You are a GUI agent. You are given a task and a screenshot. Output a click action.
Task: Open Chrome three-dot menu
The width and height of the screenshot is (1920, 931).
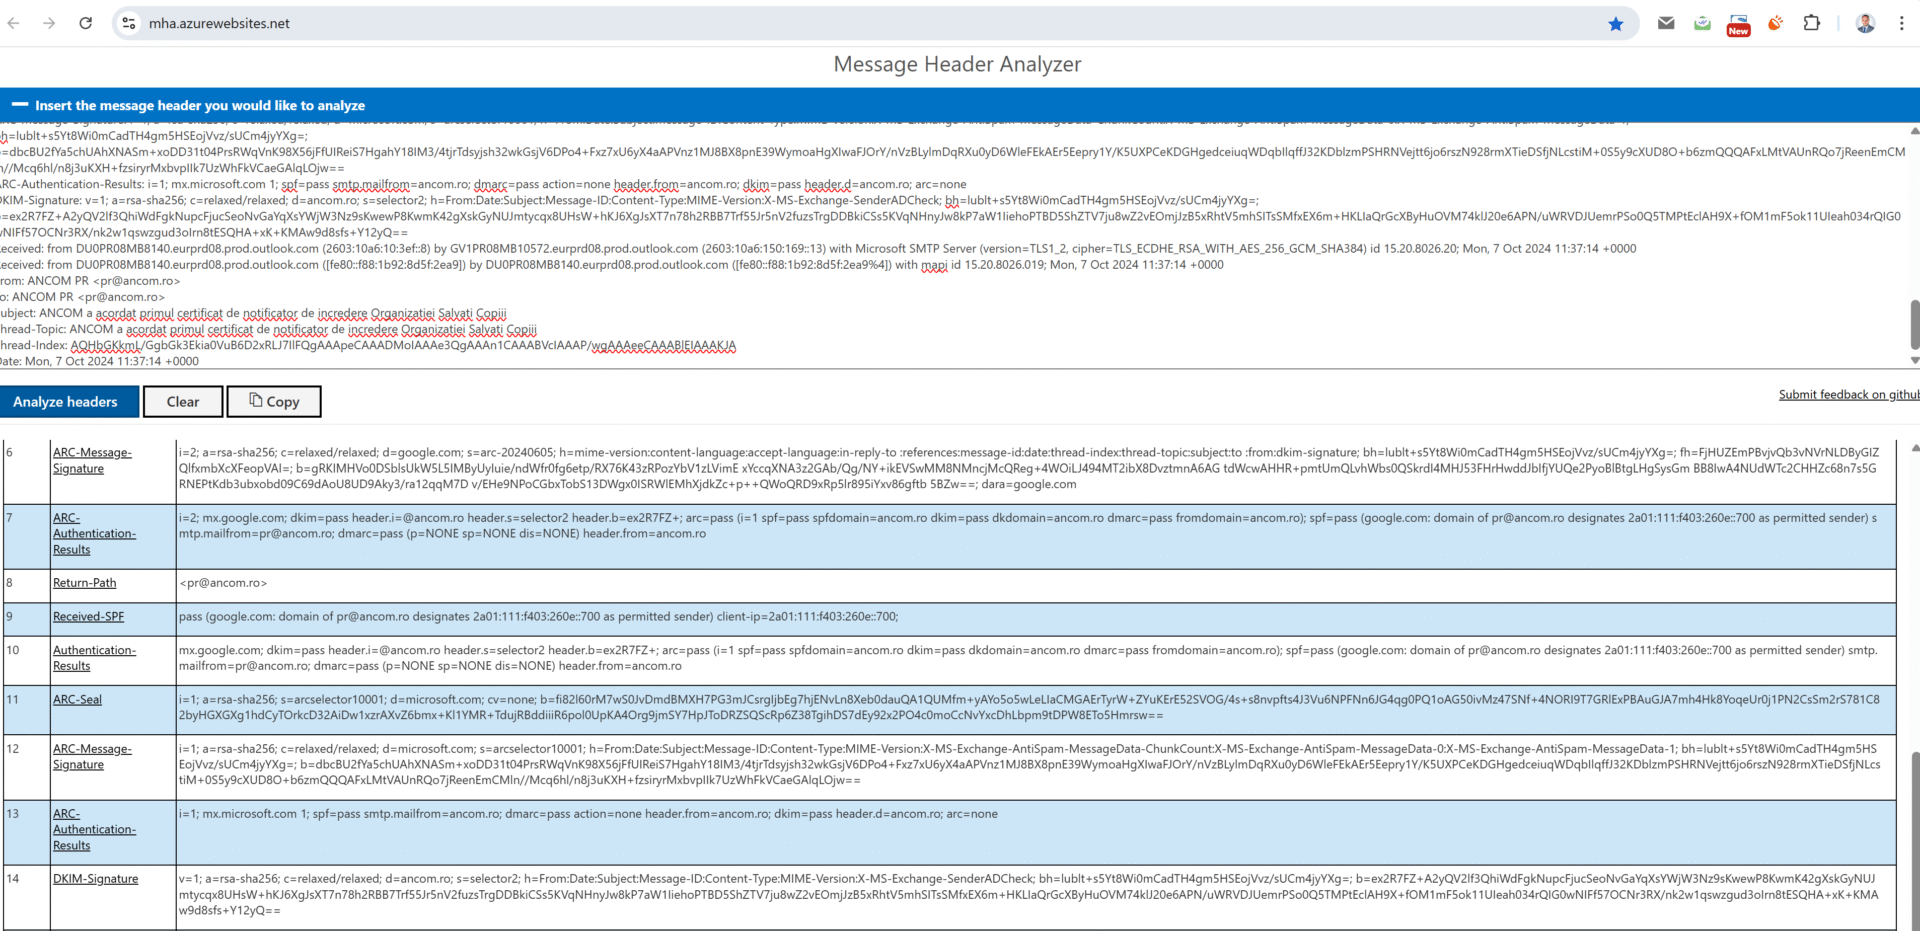(1901, 23)
